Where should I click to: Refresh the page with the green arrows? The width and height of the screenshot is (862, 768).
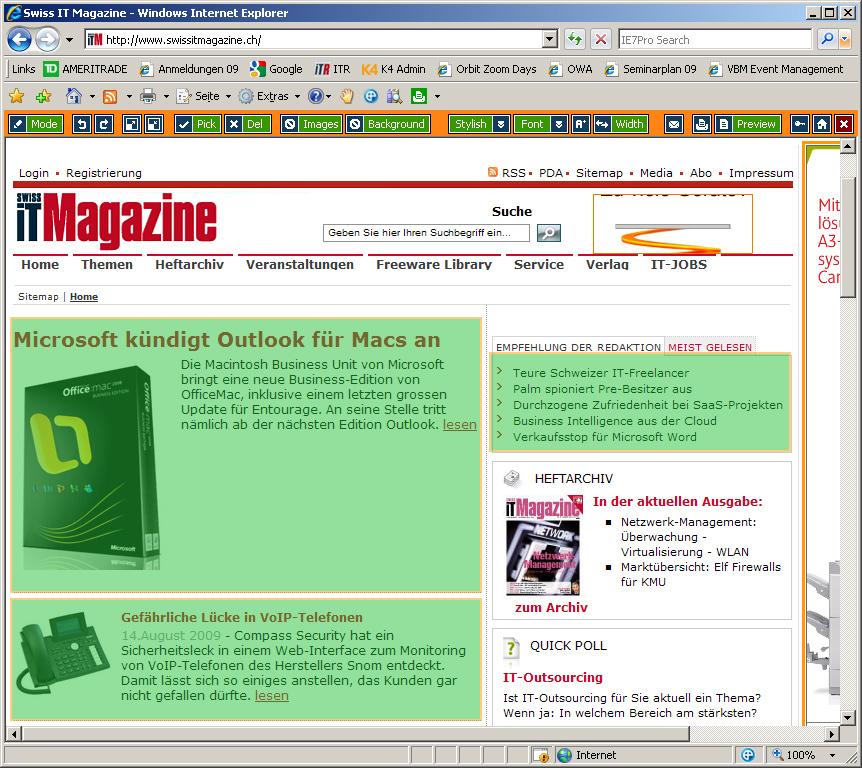pyautogui.click(x=574, y=40)
